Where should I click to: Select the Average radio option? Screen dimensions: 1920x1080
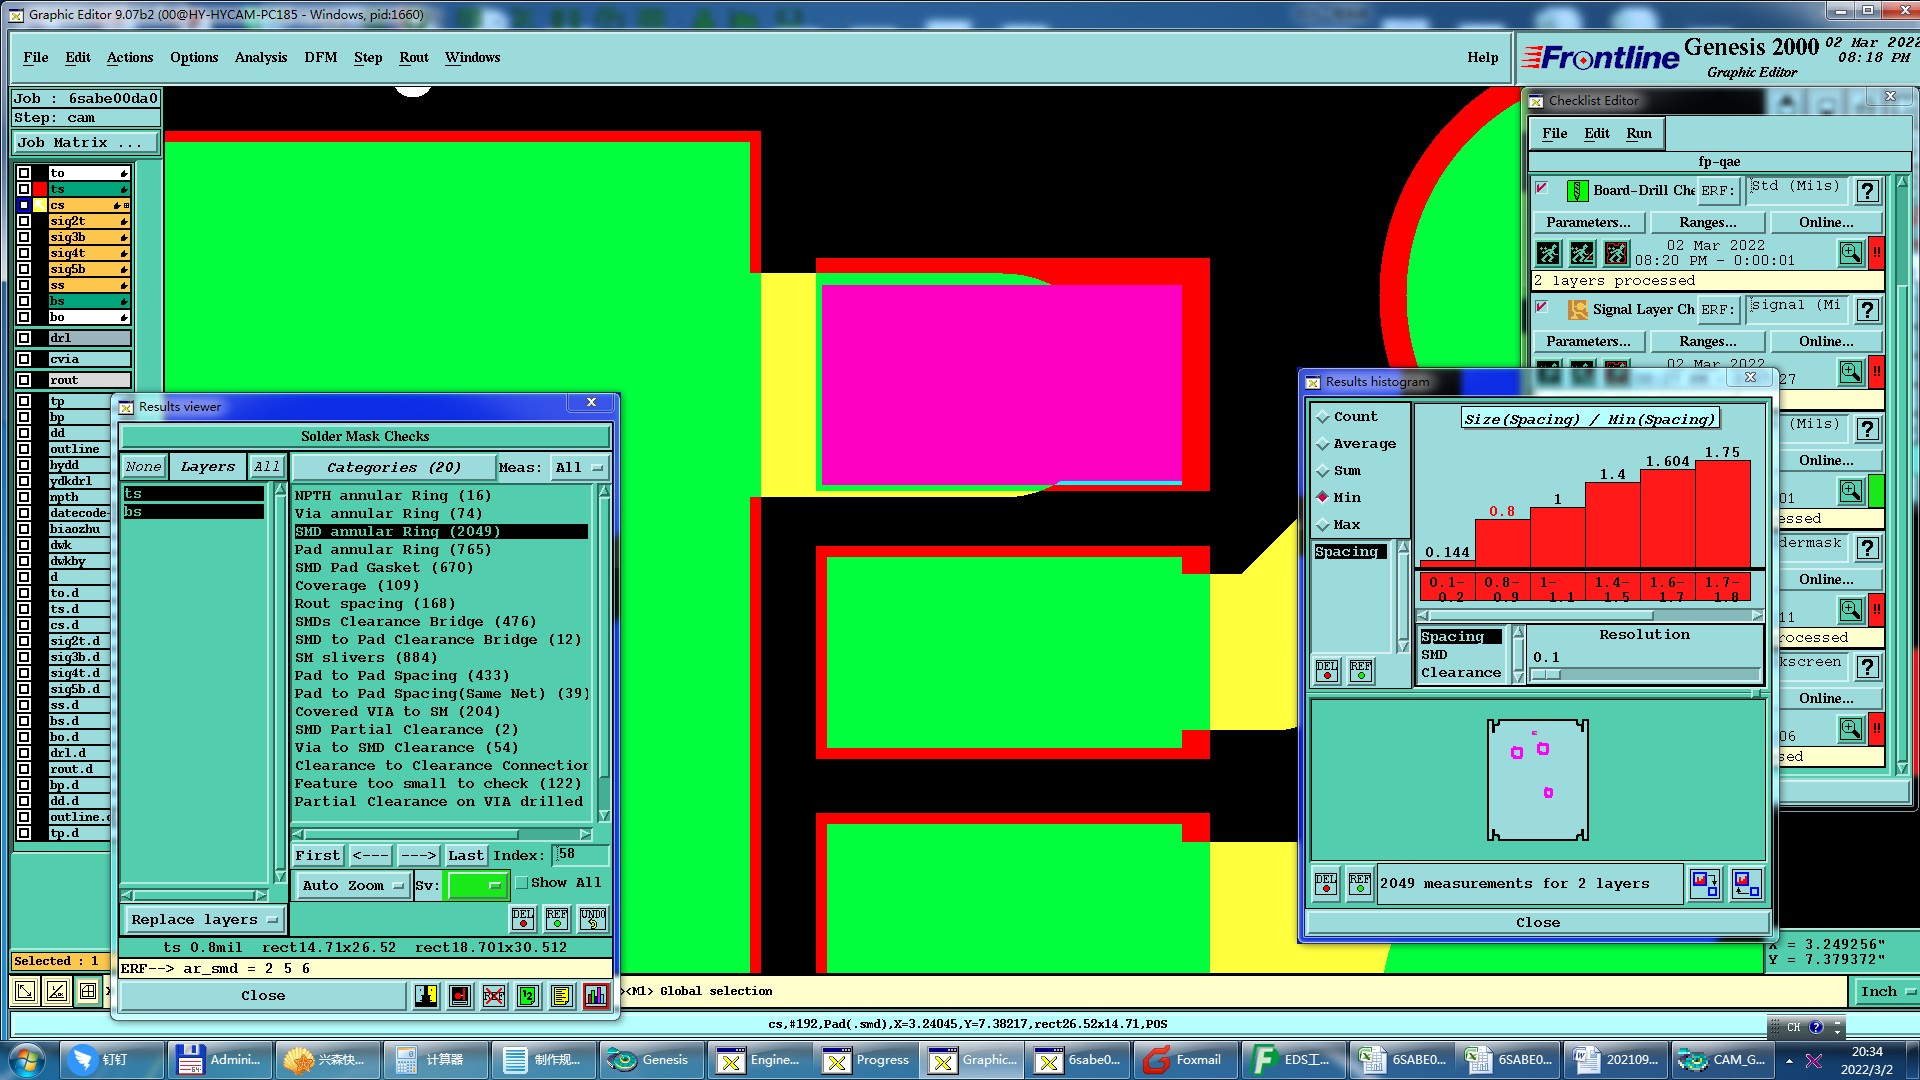(x=1323, y=444)
